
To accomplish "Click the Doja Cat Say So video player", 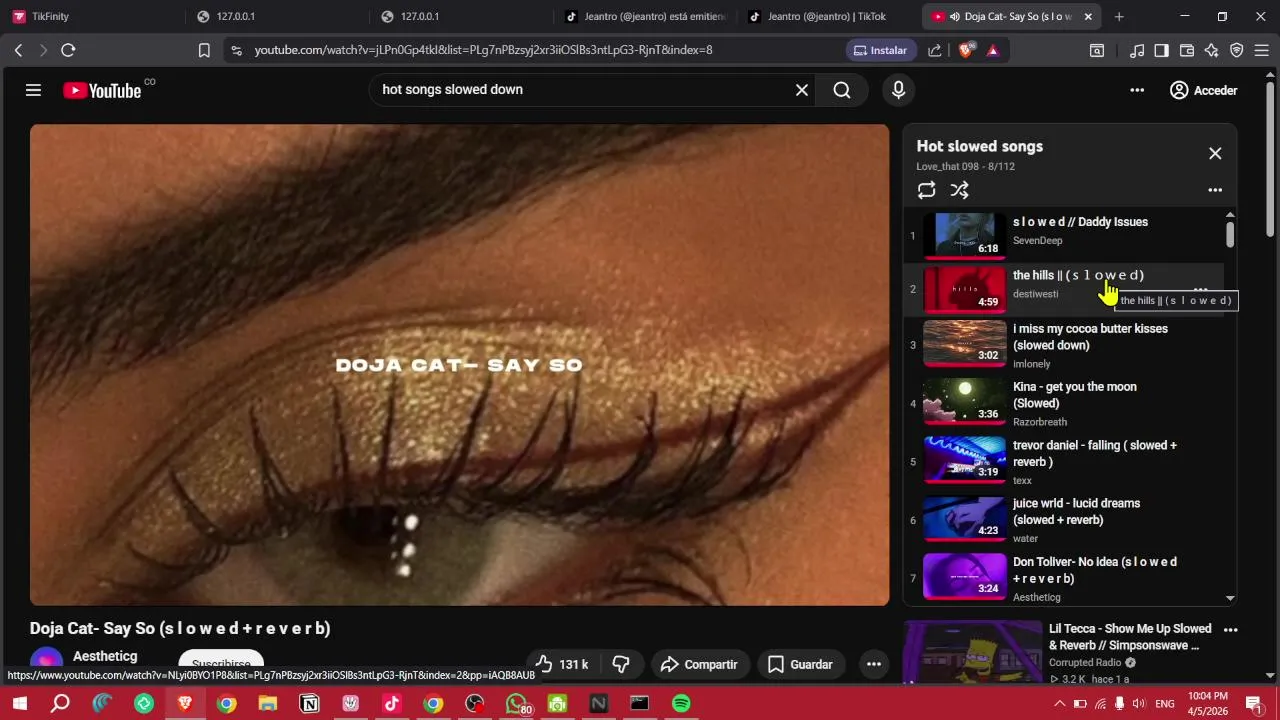I will click(x=459, y=364).
